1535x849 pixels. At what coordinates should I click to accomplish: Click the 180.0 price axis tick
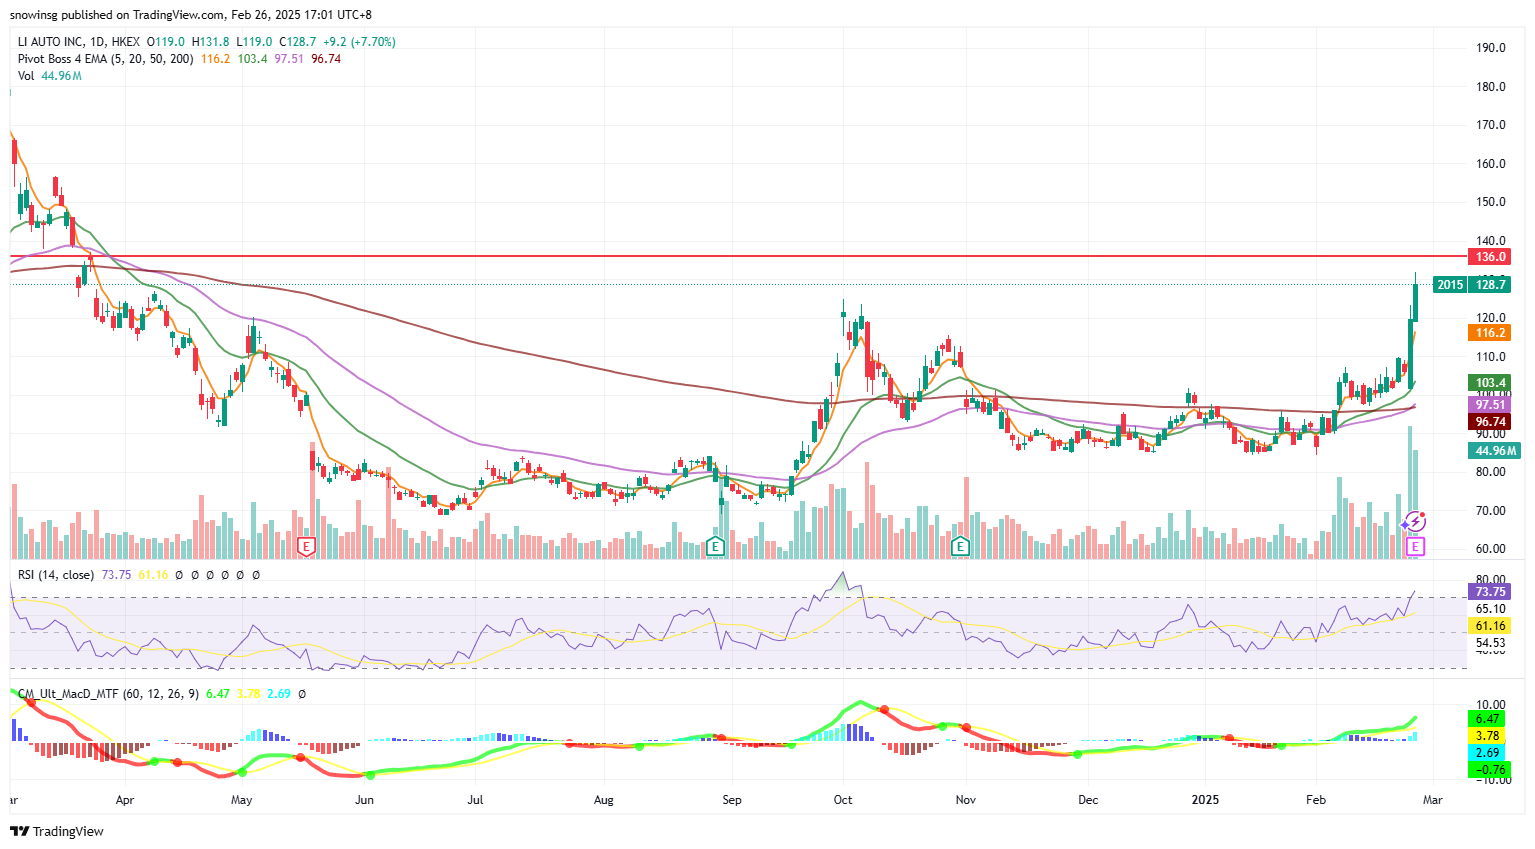point(1491,87)
